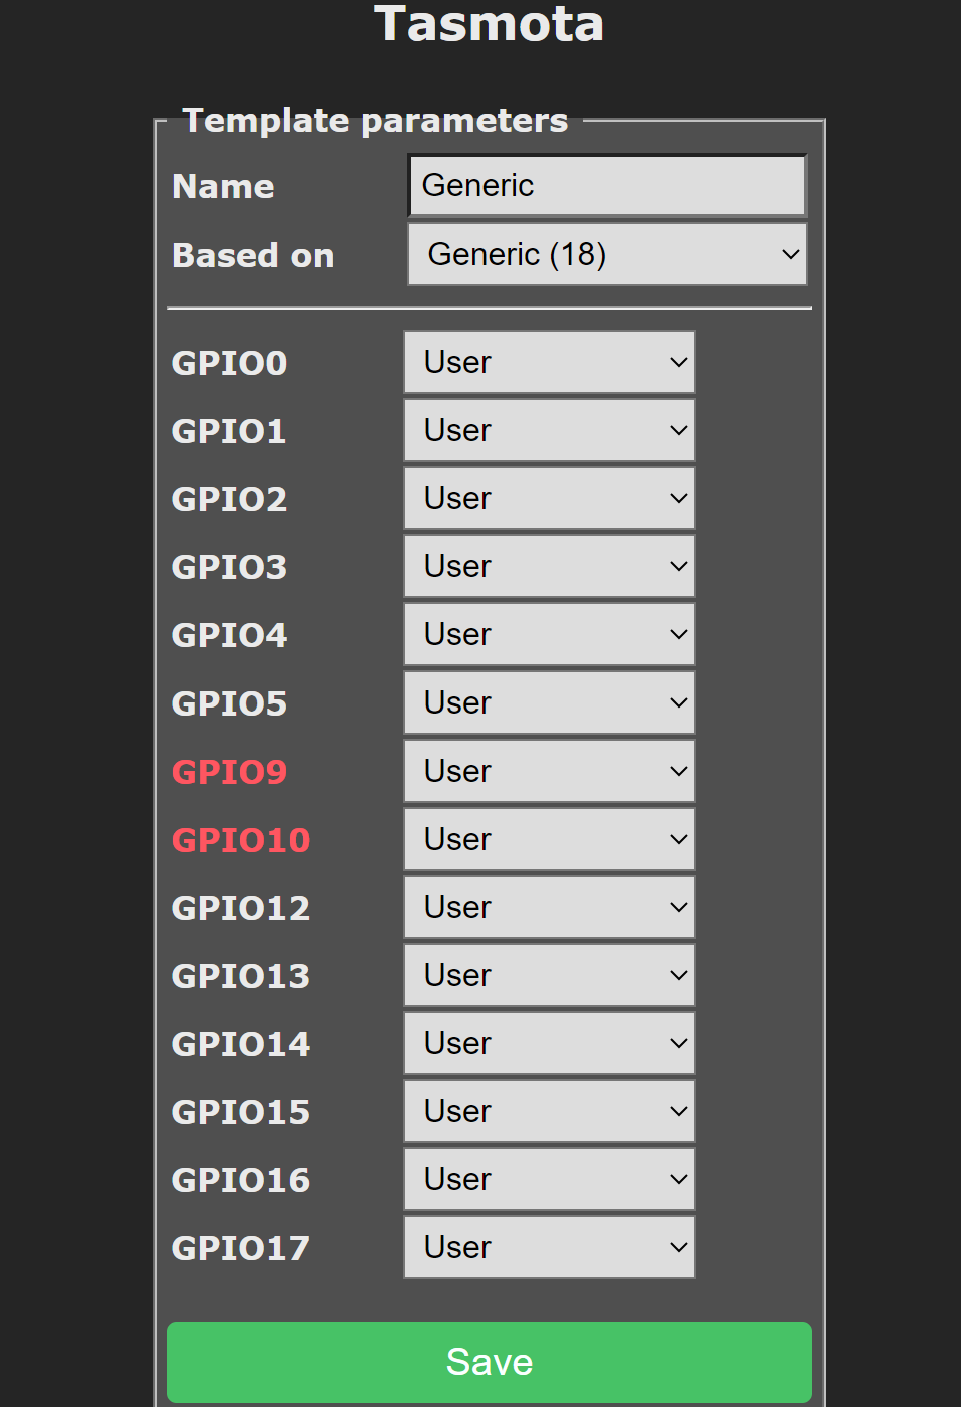Choose the GPIO13 dropdown

tap(549, 975)
